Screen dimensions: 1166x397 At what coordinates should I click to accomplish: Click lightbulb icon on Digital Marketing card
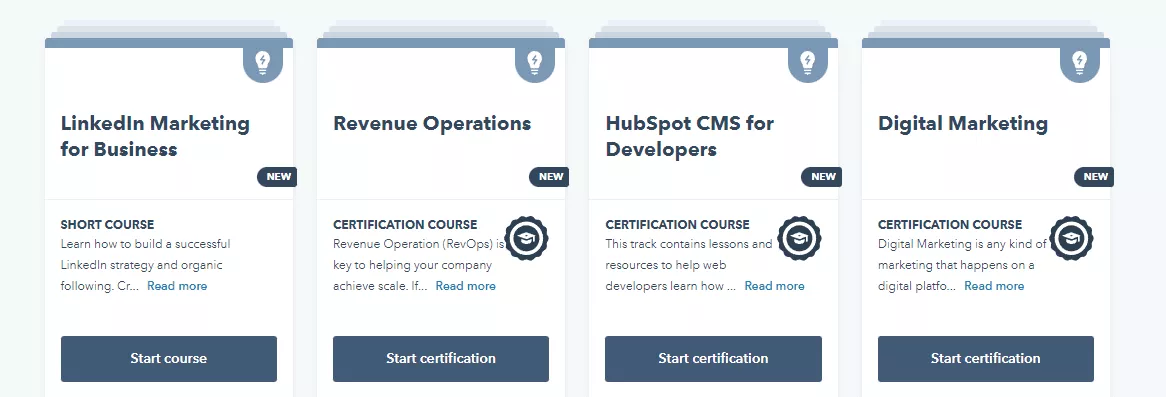1080,63
